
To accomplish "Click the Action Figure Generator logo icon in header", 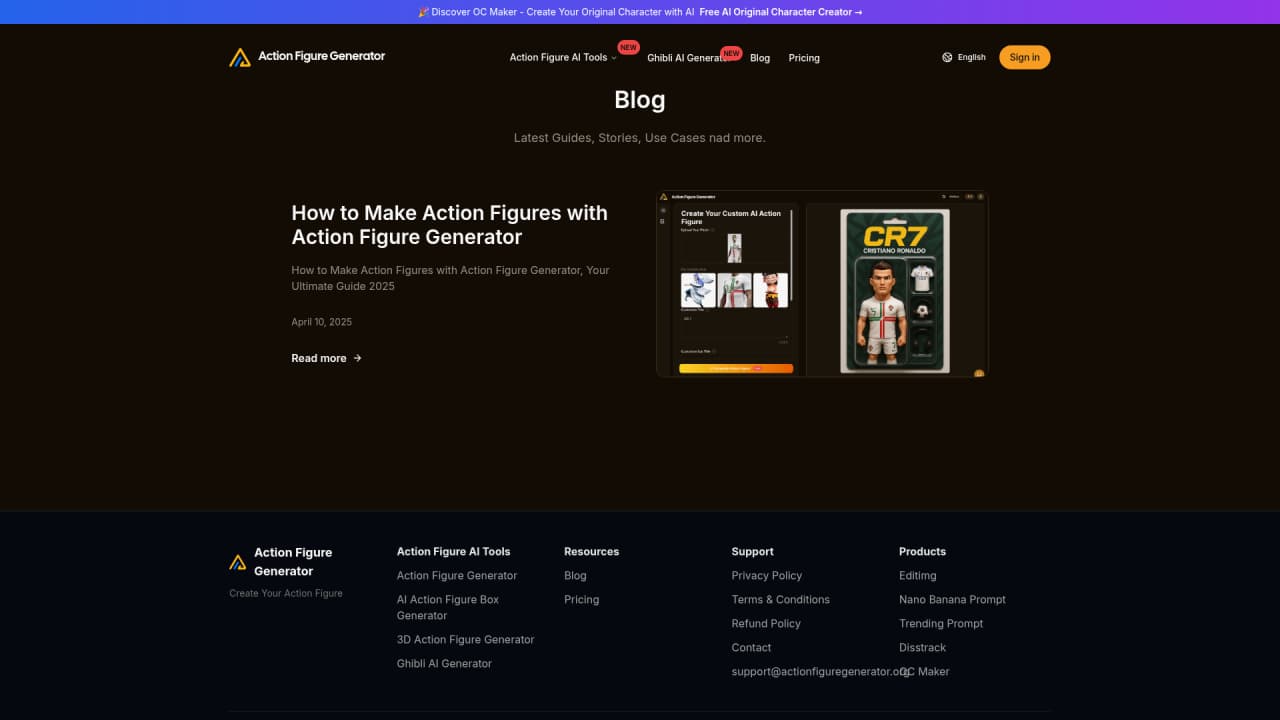I will pyautogui.click(x=240, y=57).
